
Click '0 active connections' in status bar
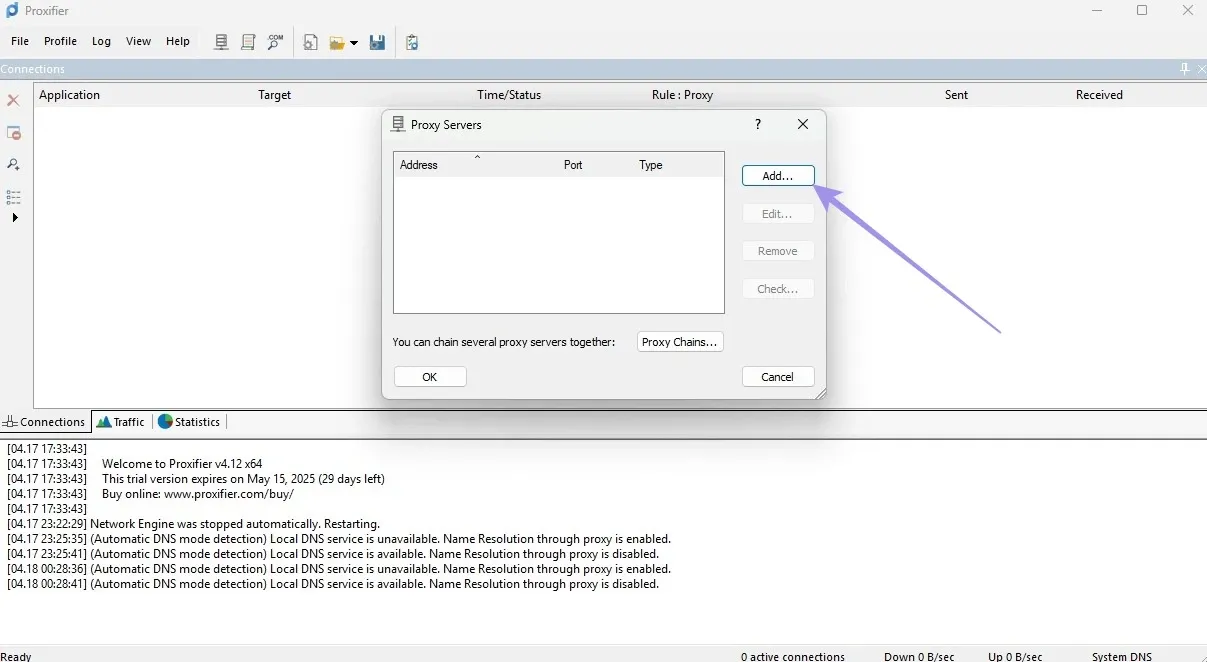point(793,657)
